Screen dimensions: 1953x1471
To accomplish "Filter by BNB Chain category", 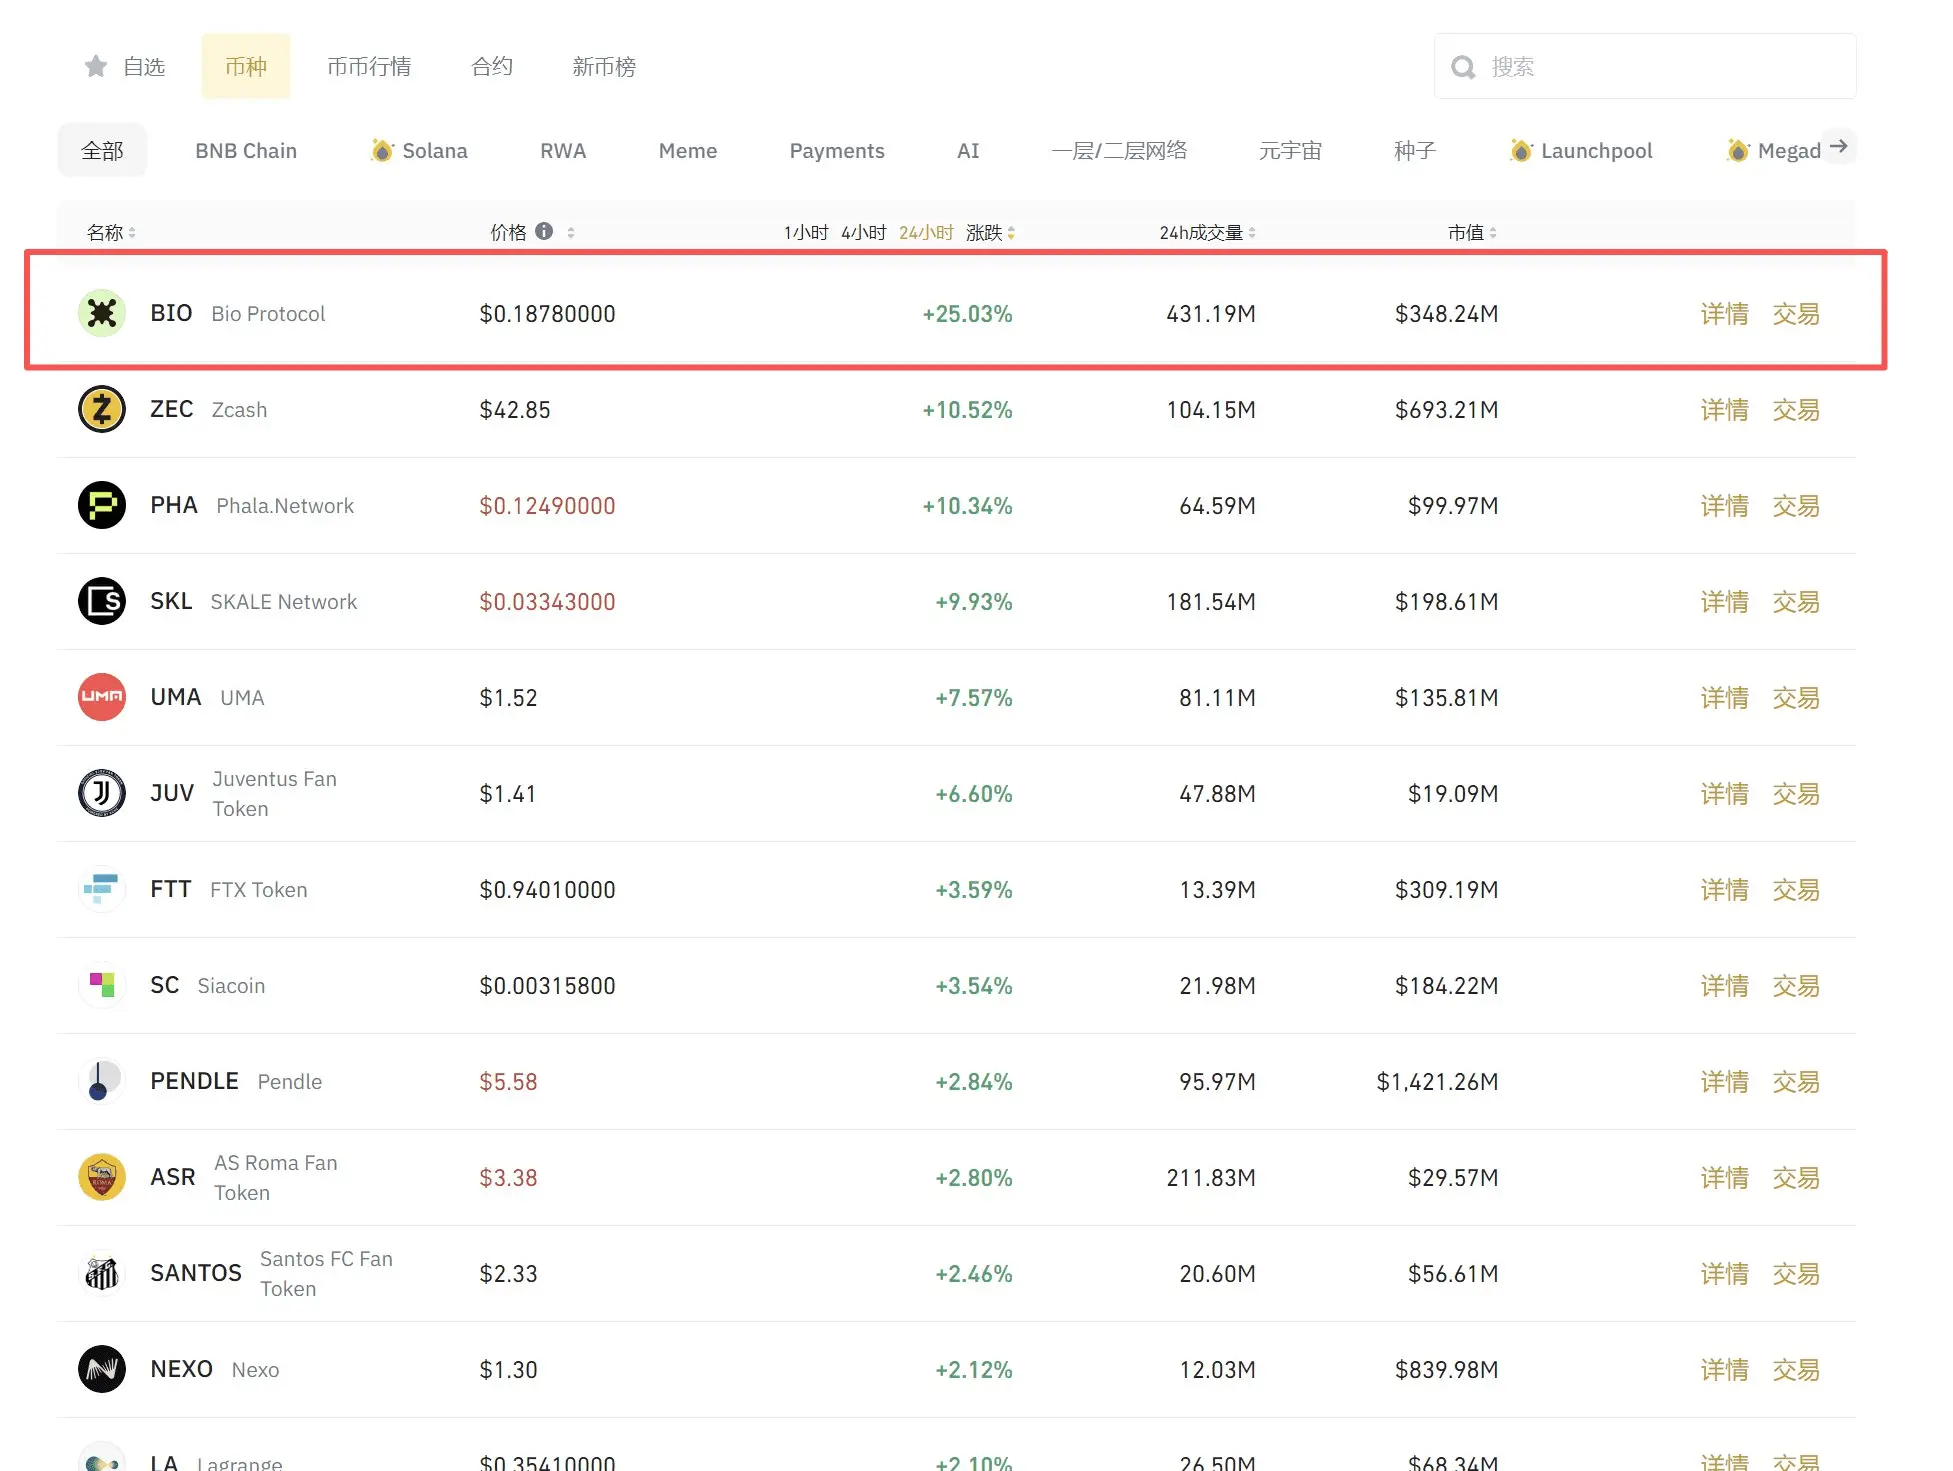I will (x=246, y=150).
